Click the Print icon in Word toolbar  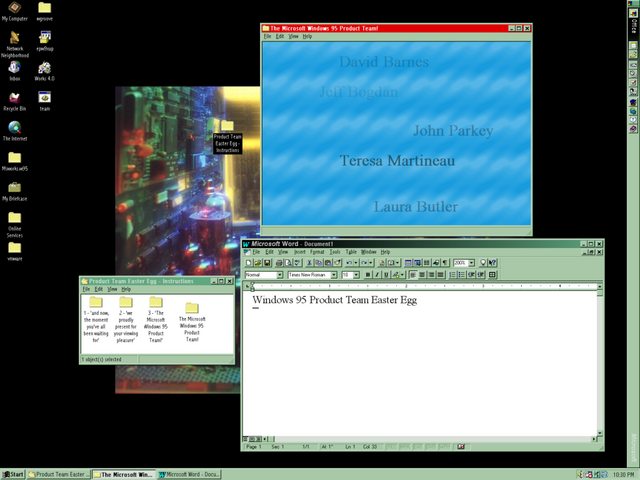pyautogui.click(x=279, y=263)
